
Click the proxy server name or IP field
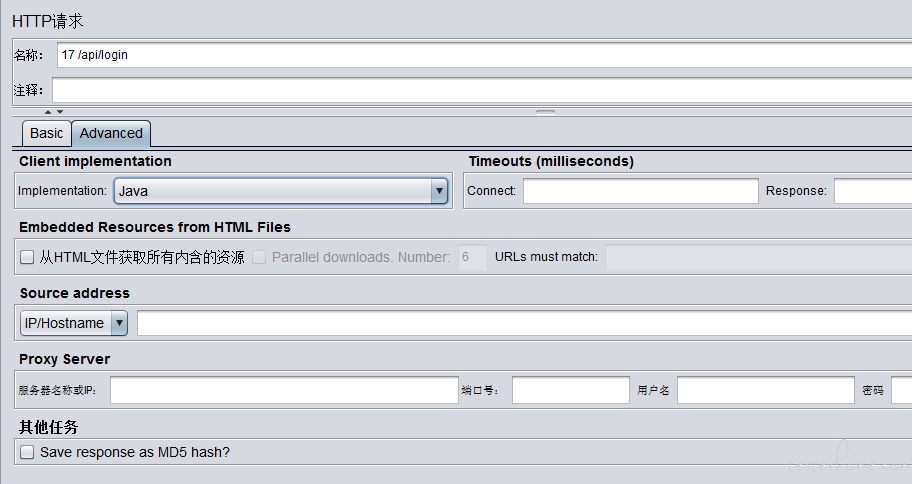283,391
